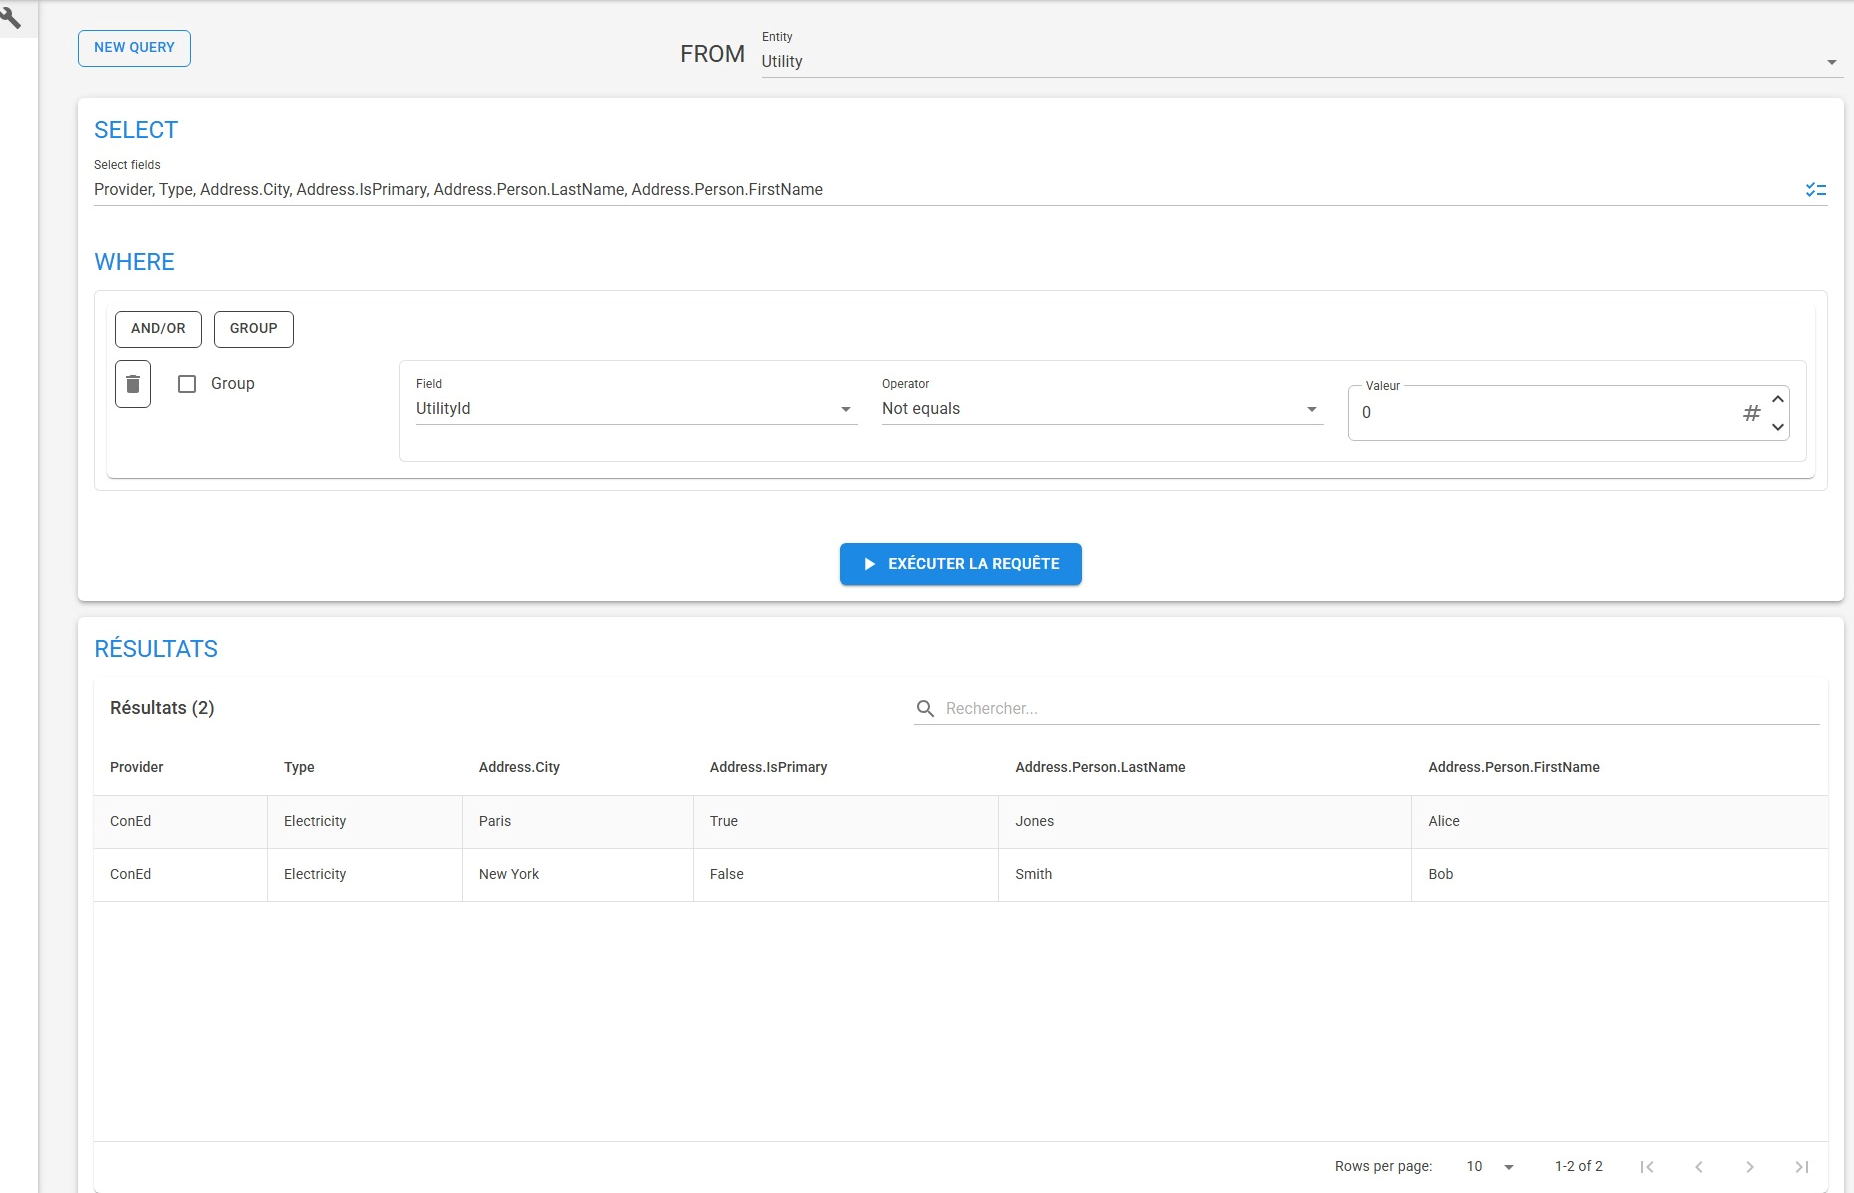
Task: Open the Rows per page dropdown
Action: [1490, 1166]
